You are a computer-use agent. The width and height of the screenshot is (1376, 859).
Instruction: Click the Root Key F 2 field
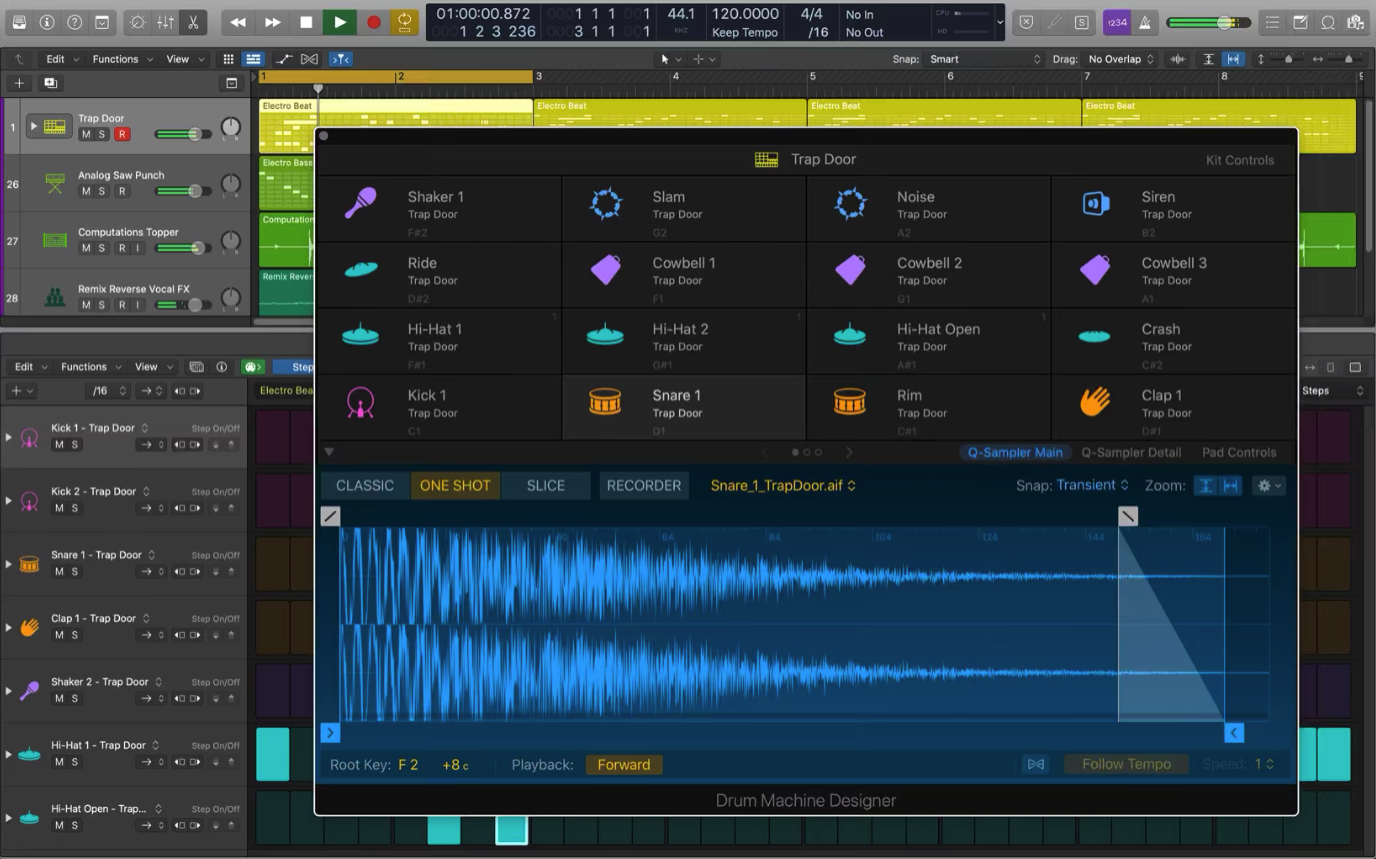408,765
